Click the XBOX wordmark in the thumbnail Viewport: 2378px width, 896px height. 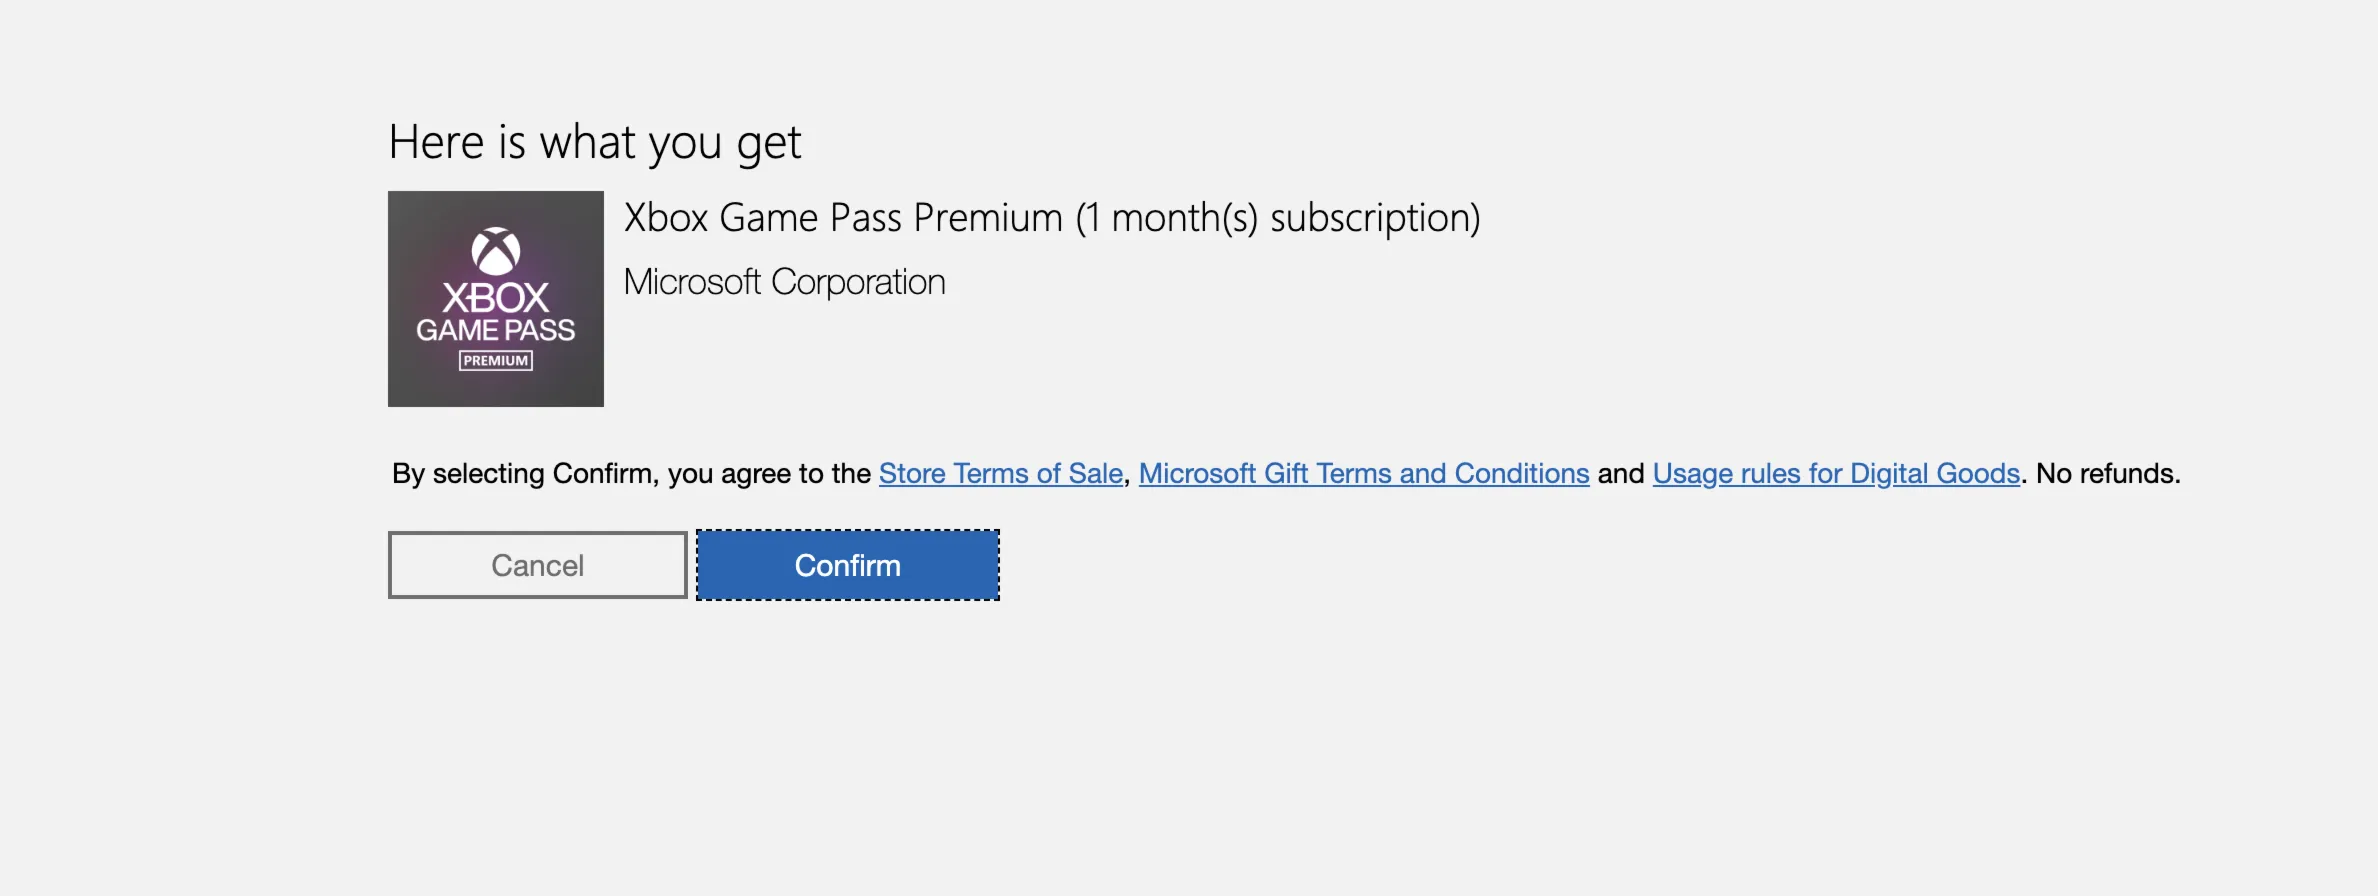496,298
